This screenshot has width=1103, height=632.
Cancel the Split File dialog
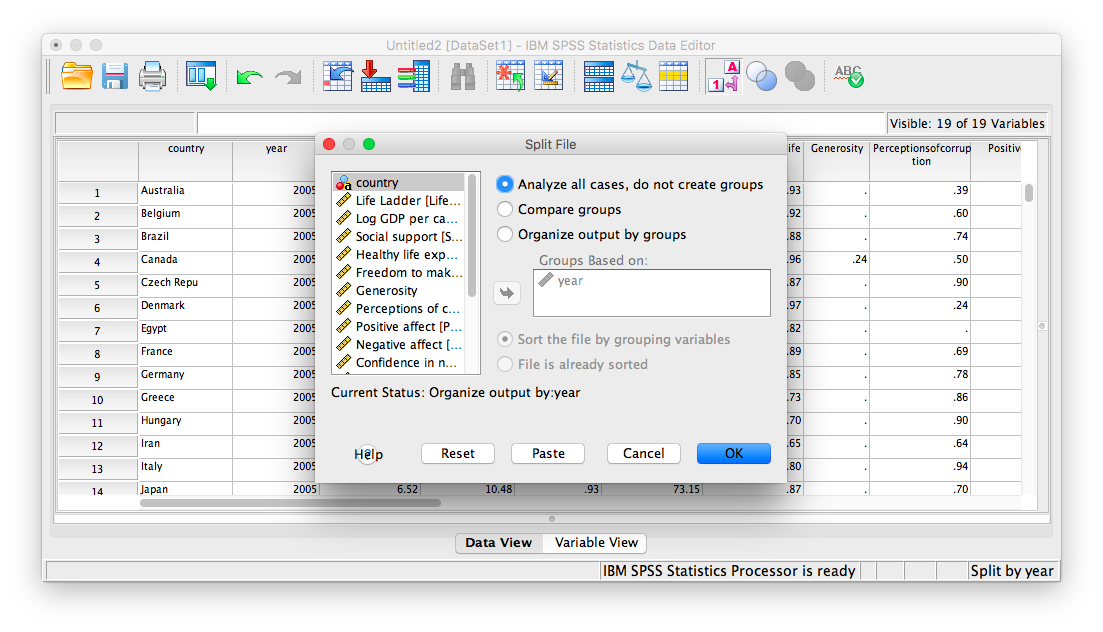644,453
